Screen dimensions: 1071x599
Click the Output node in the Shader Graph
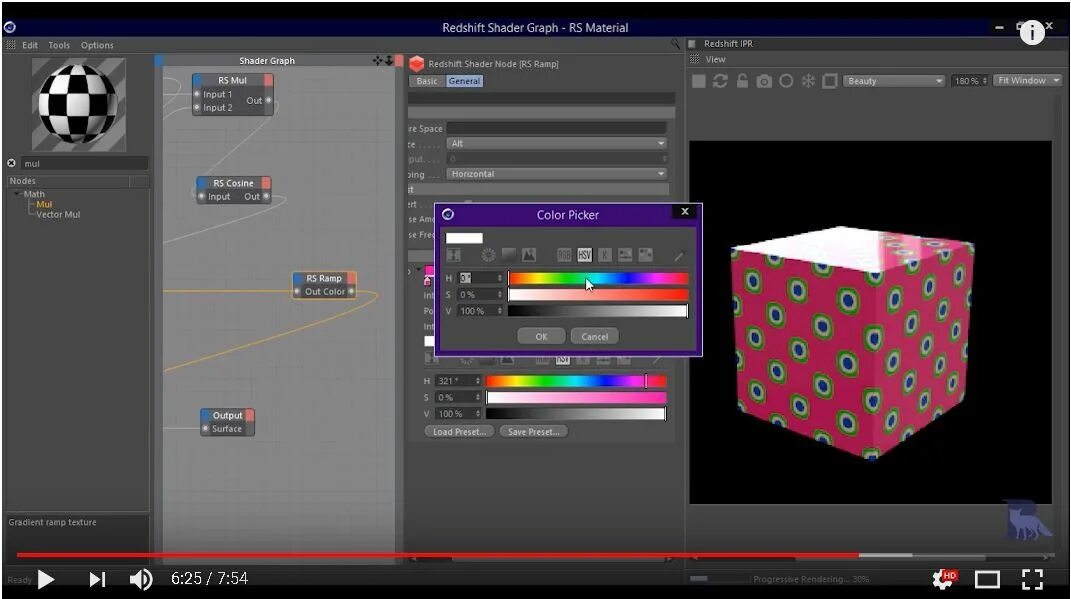click(x=227, y=422)
